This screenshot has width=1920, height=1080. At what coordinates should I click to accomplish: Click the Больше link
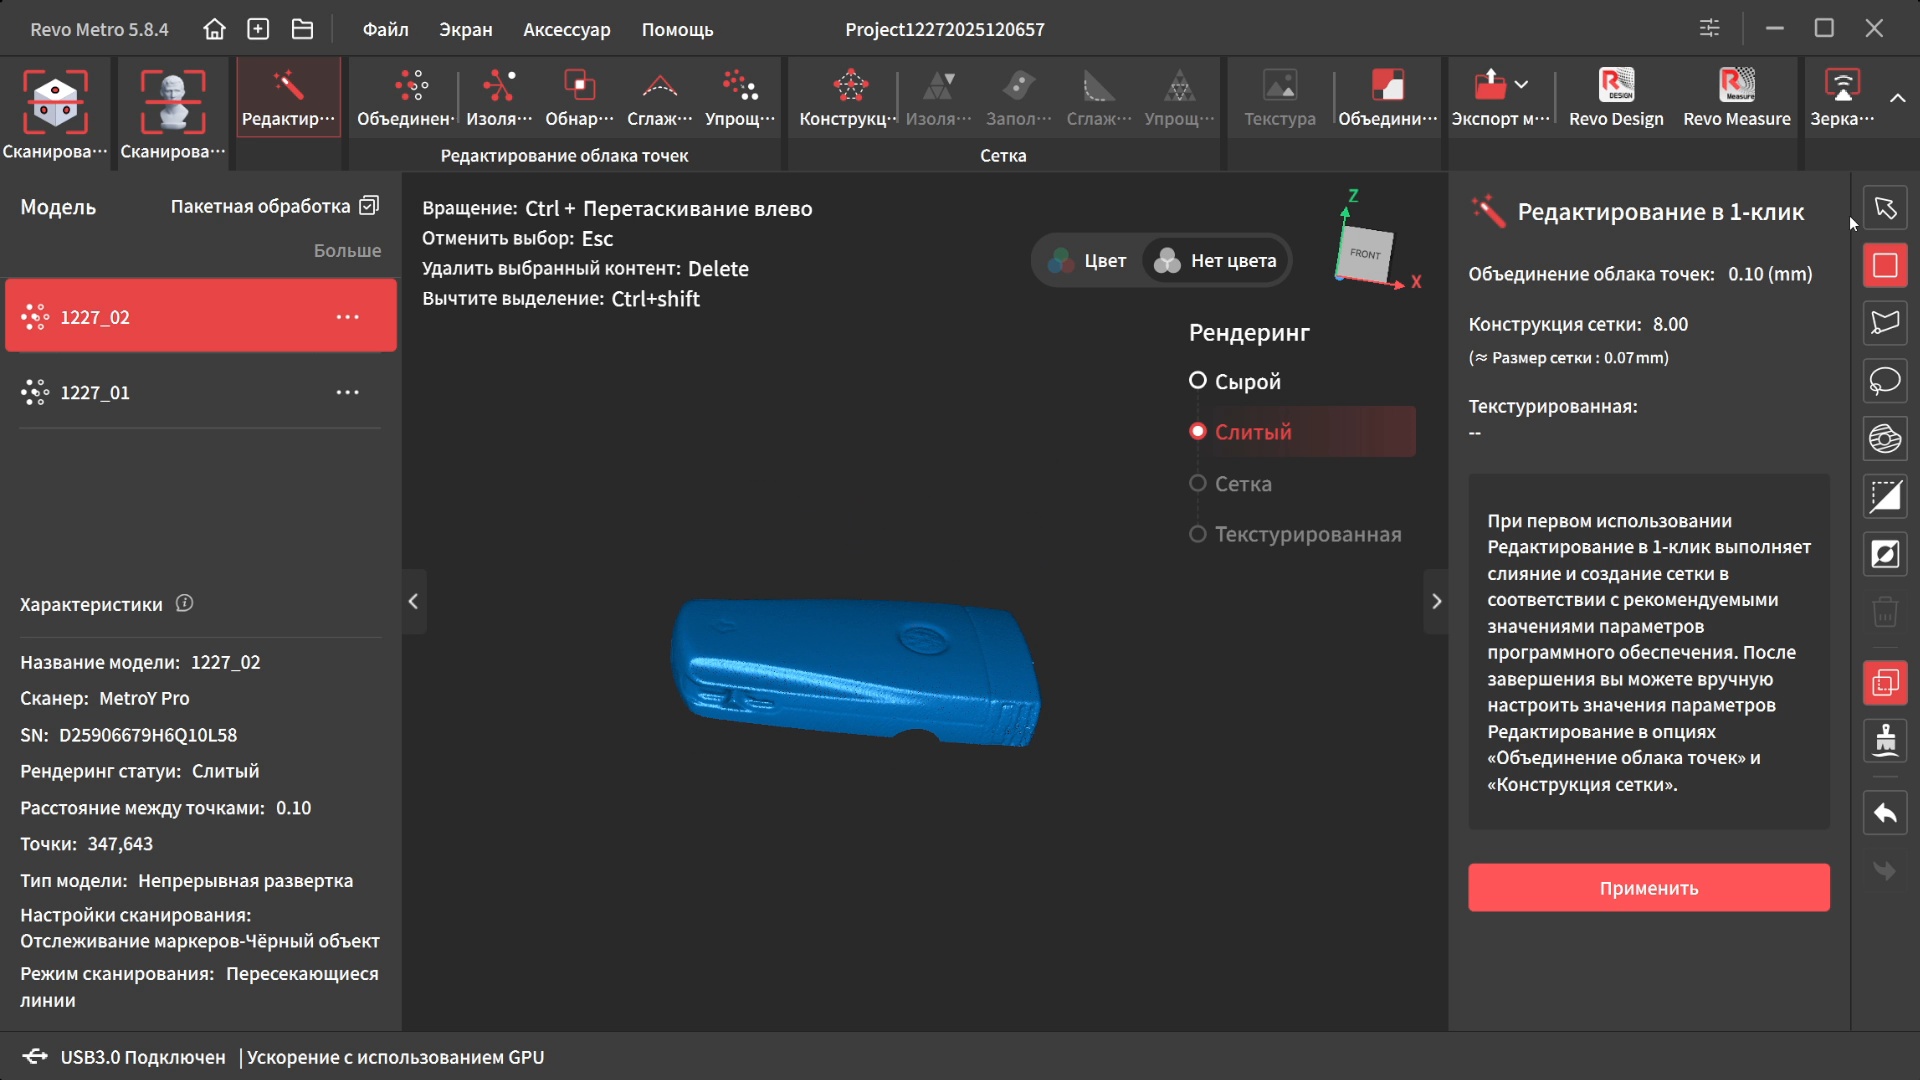pos(347,251)
